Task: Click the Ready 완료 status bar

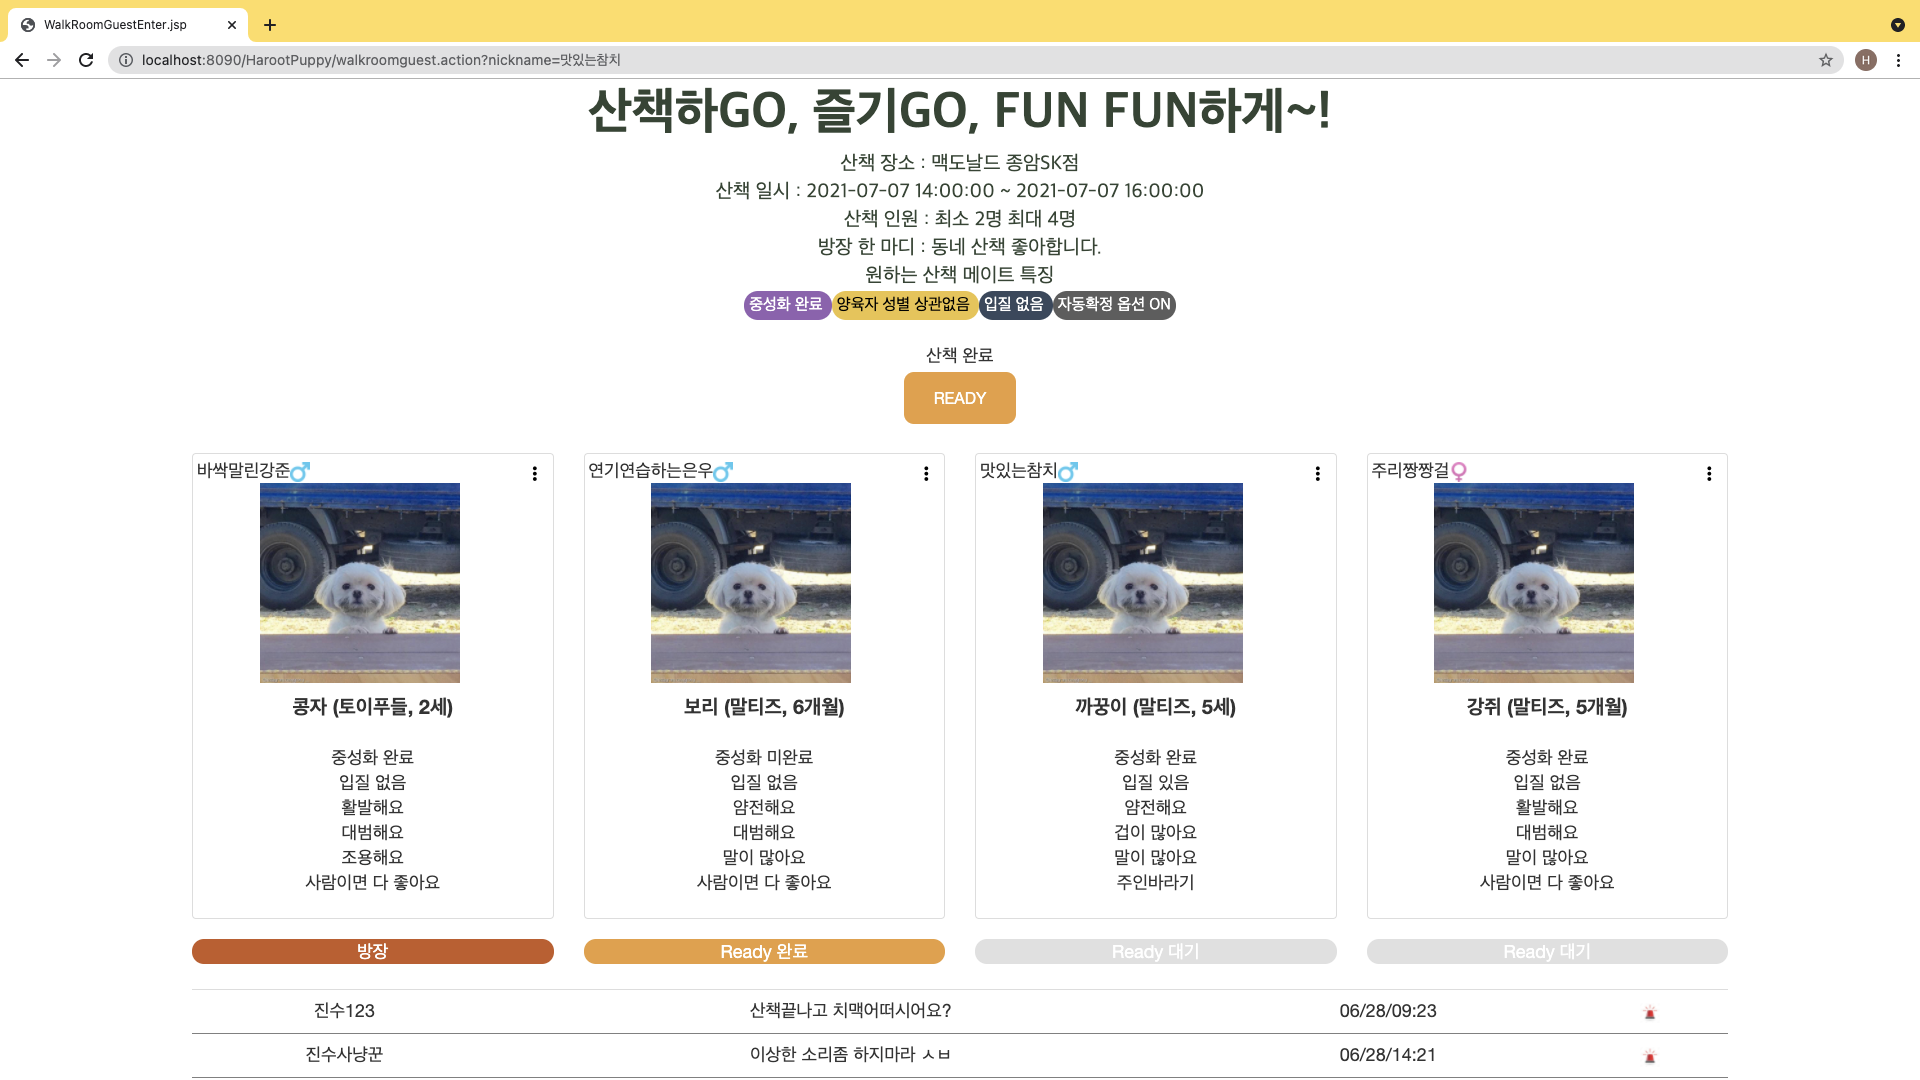Action: click(764, 951)
